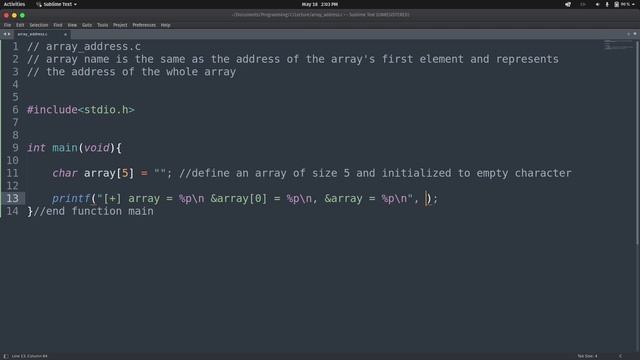Open the Goto menu
The image size is (640, 360).
tap(87, 25)
